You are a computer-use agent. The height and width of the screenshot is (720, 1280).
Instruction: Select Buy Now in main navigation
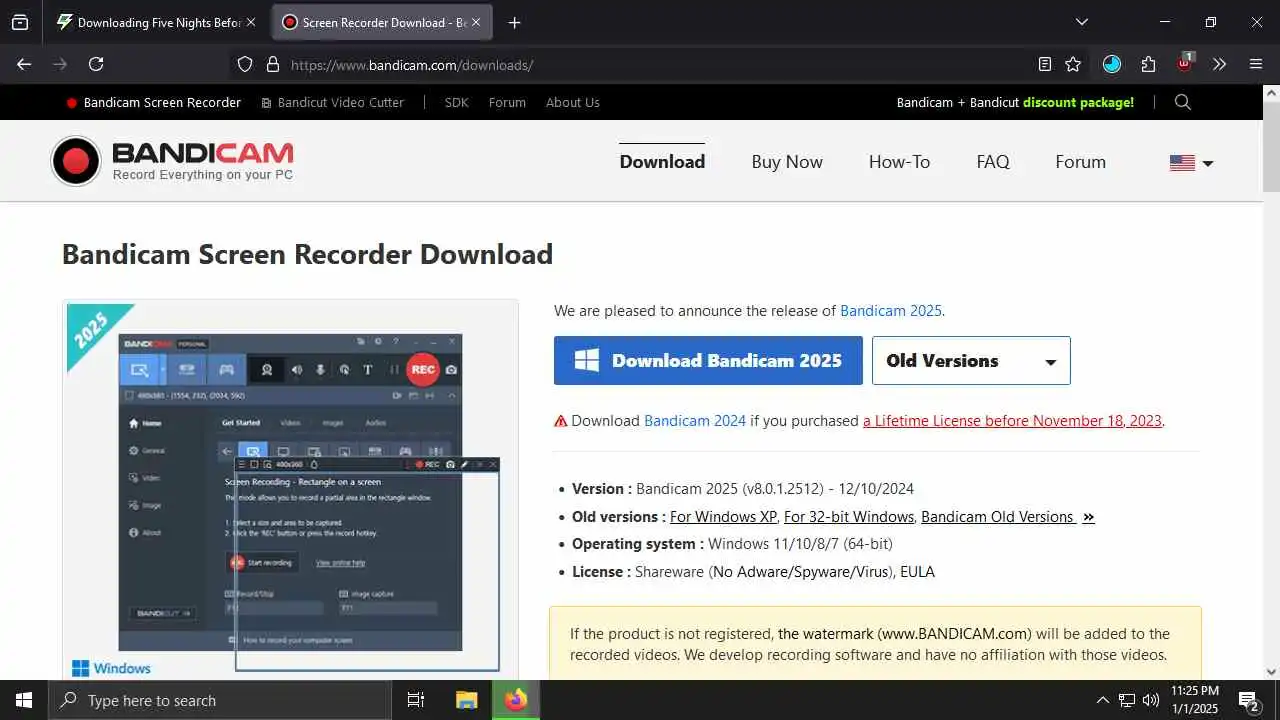(787, 162)
